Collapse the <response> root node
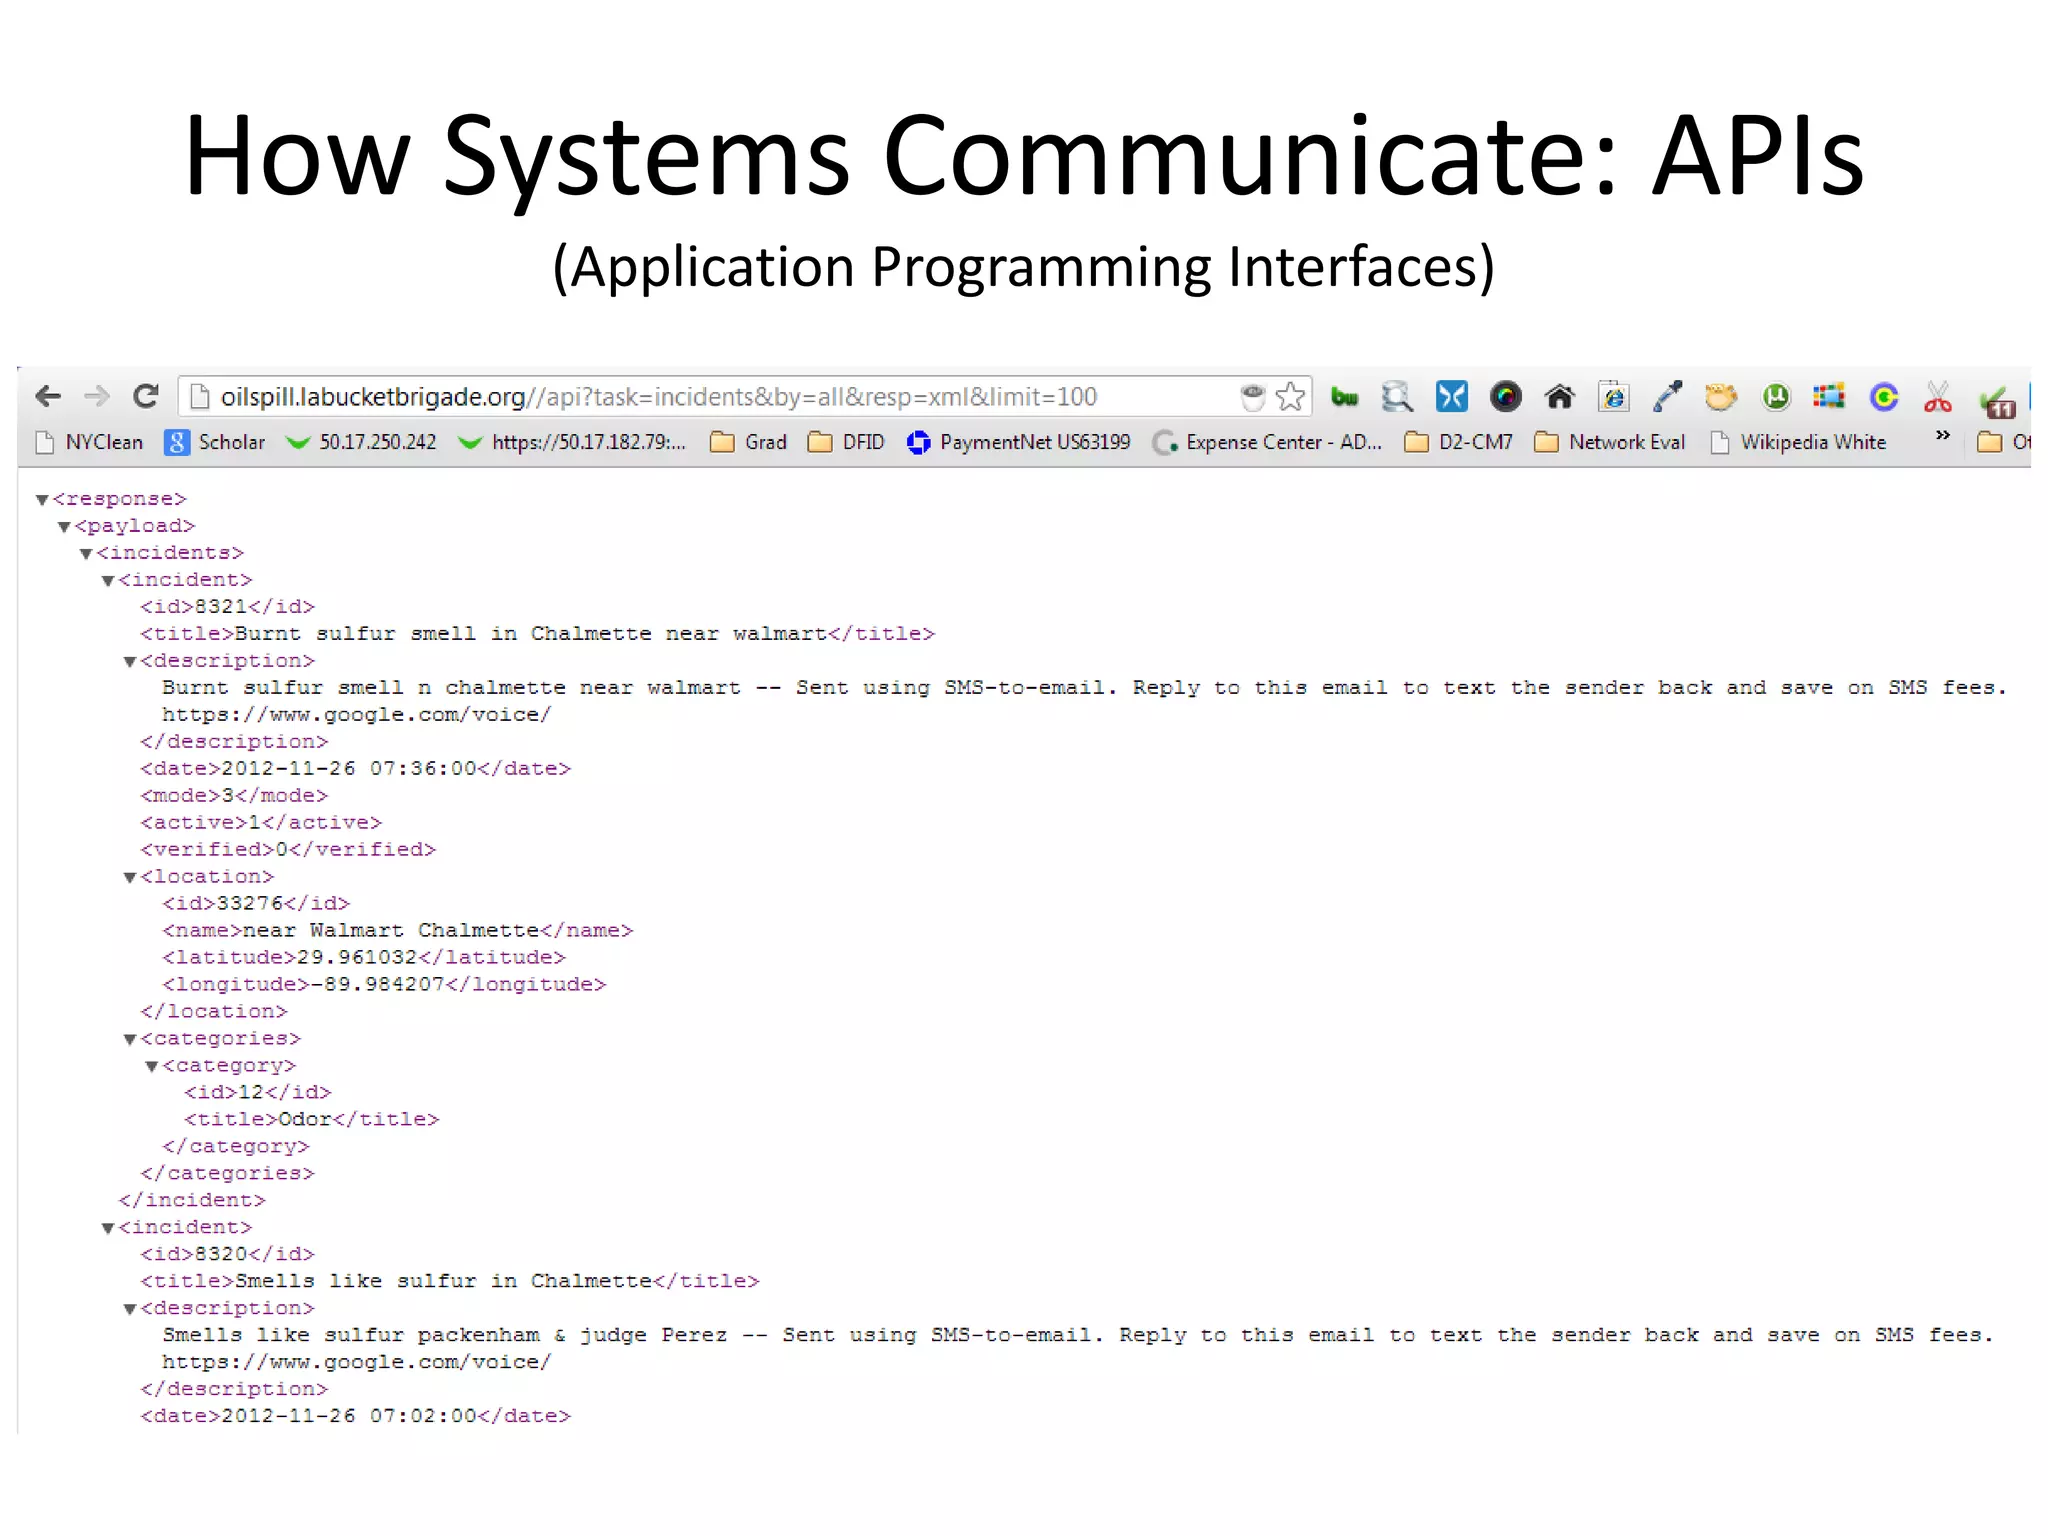 tap(42, 499)
